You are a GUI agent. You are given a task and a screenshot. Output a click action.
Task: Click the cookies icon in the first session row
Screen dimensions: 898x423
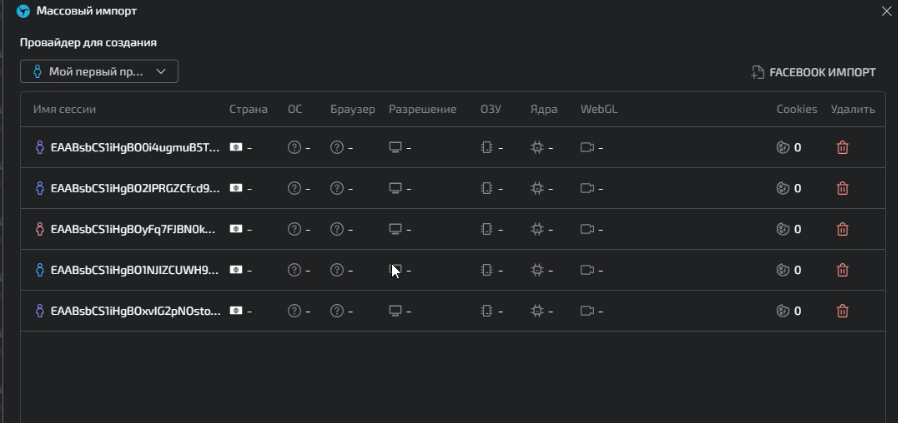point(783,148)
